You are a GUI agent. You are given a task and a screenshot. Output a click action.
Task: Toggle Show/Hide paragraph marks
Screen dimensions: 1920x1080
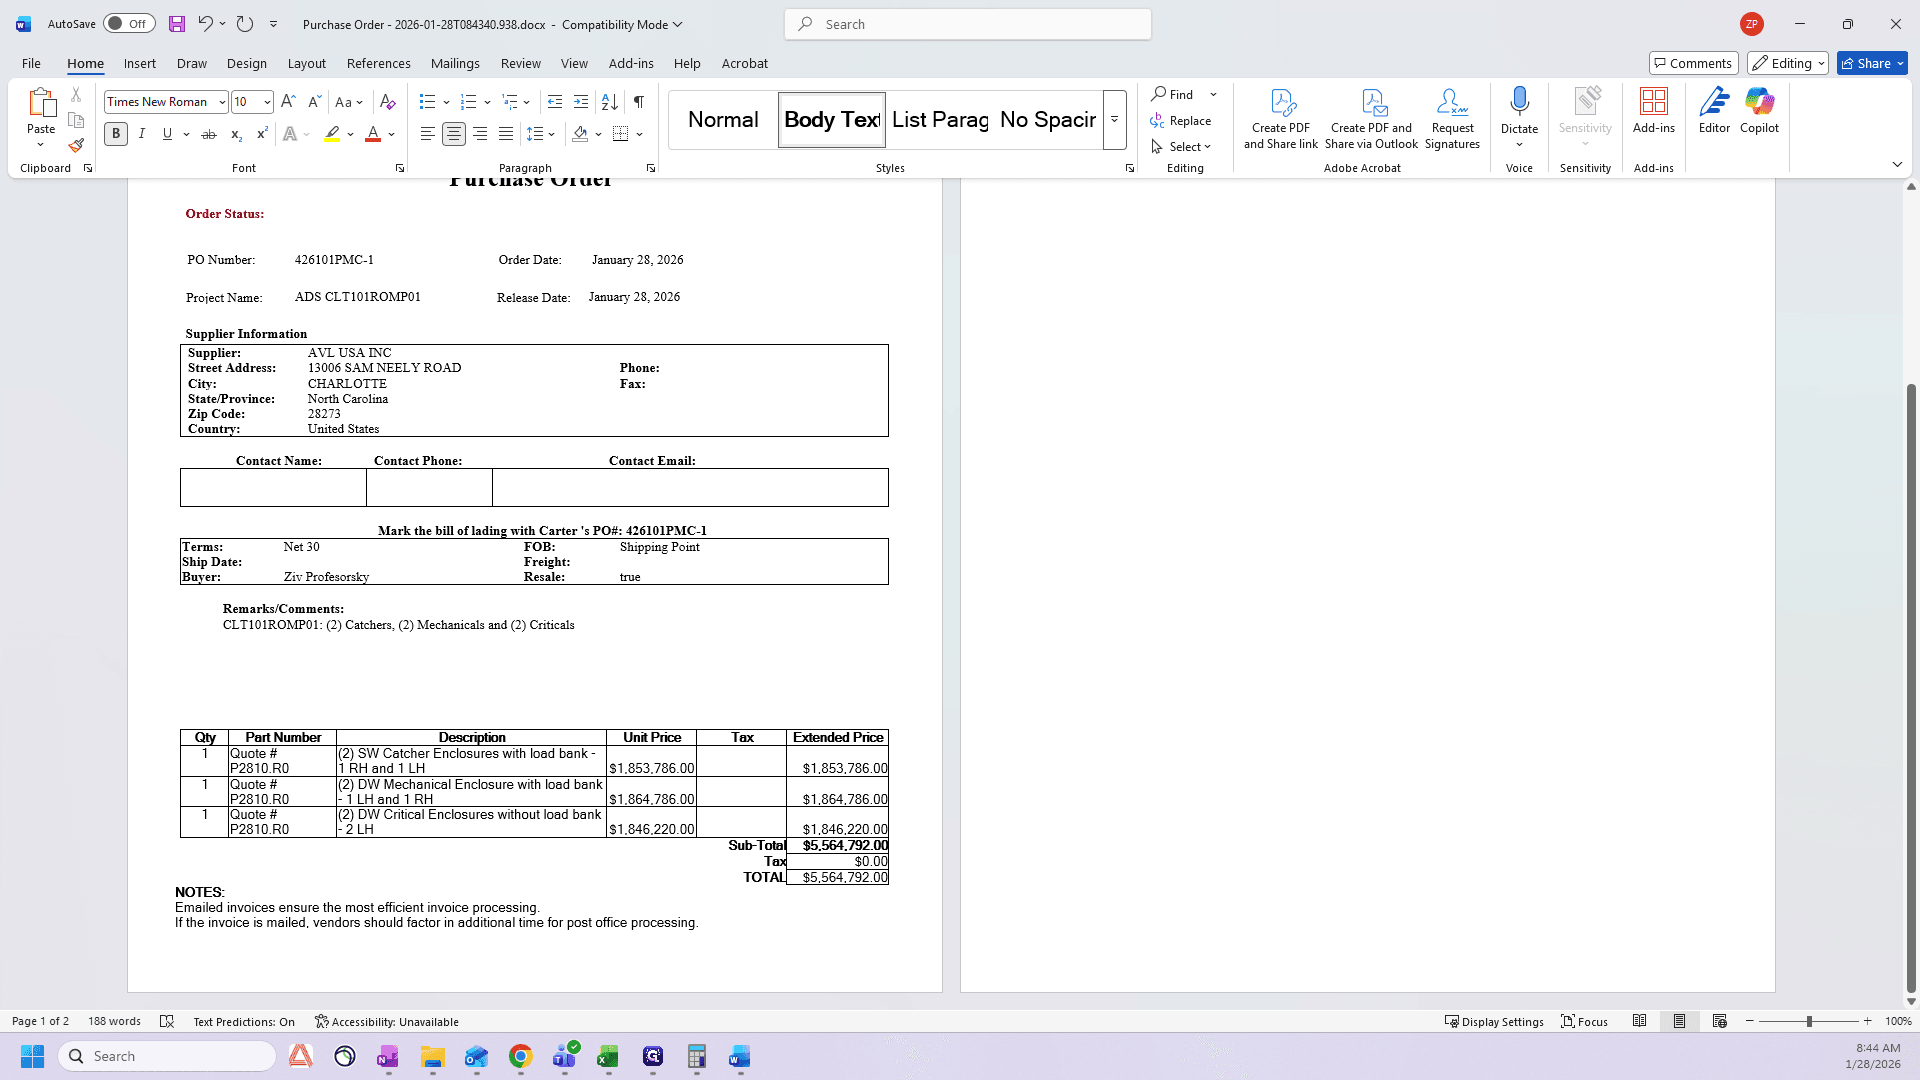point(638,102)
